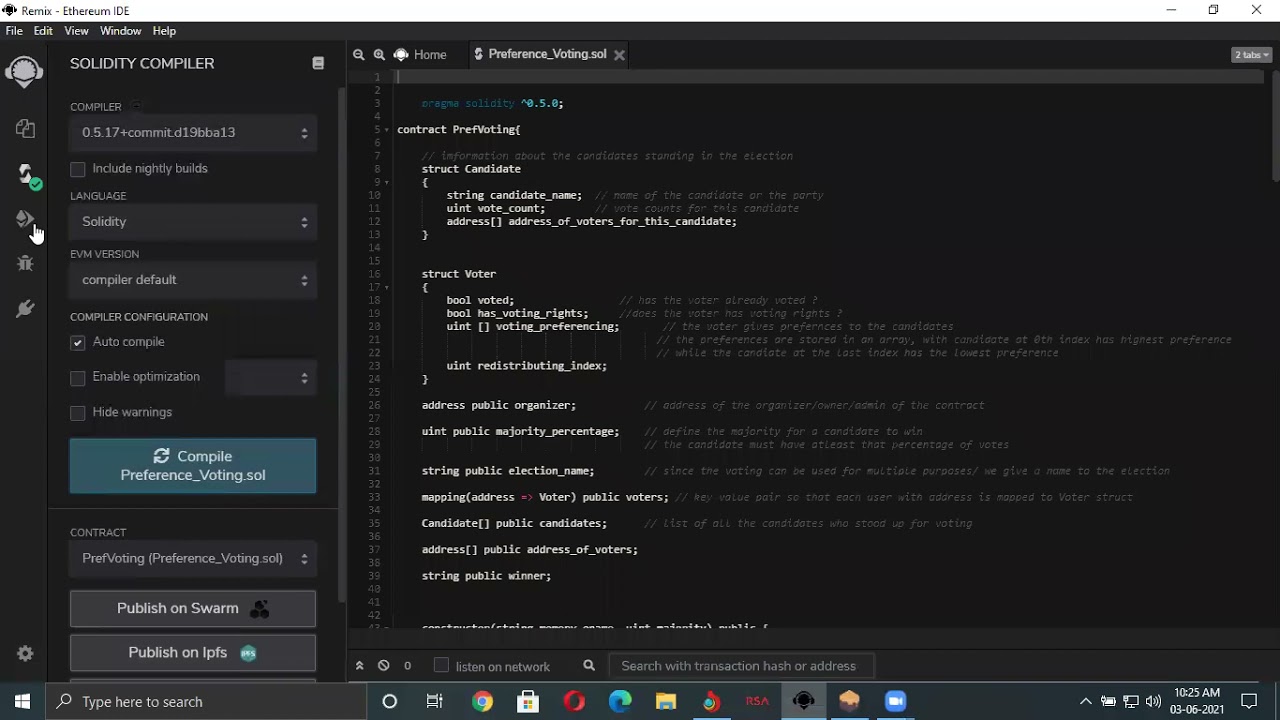Click the transaction hash search field
Viewport: 1280px width, 720px height.
(x=741, y=666)
